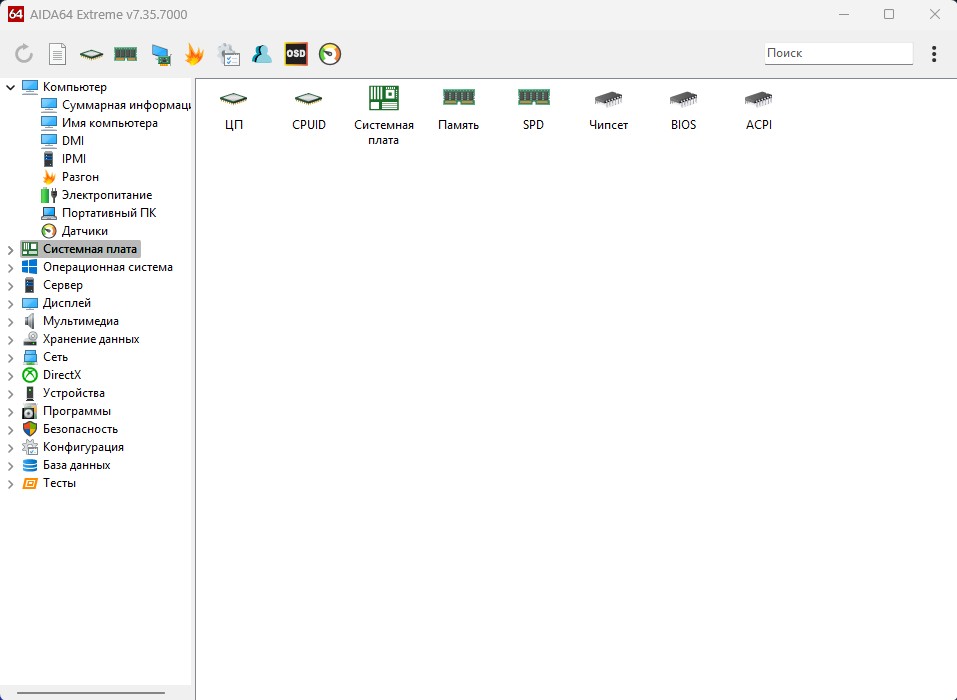Expand the Дисплей tree node
Viewport: 957px width, 700px height.
[x=10, y=303]
